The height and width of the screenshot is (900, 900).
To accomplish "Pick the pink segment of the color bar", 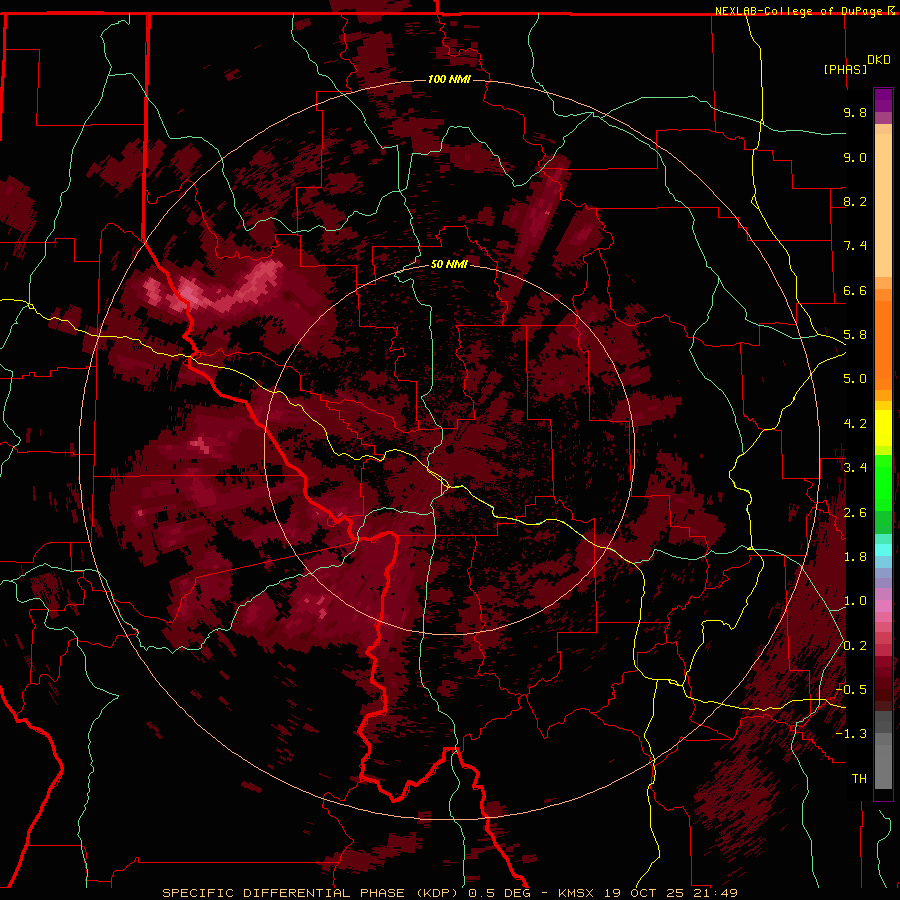I will coord(883,606).
